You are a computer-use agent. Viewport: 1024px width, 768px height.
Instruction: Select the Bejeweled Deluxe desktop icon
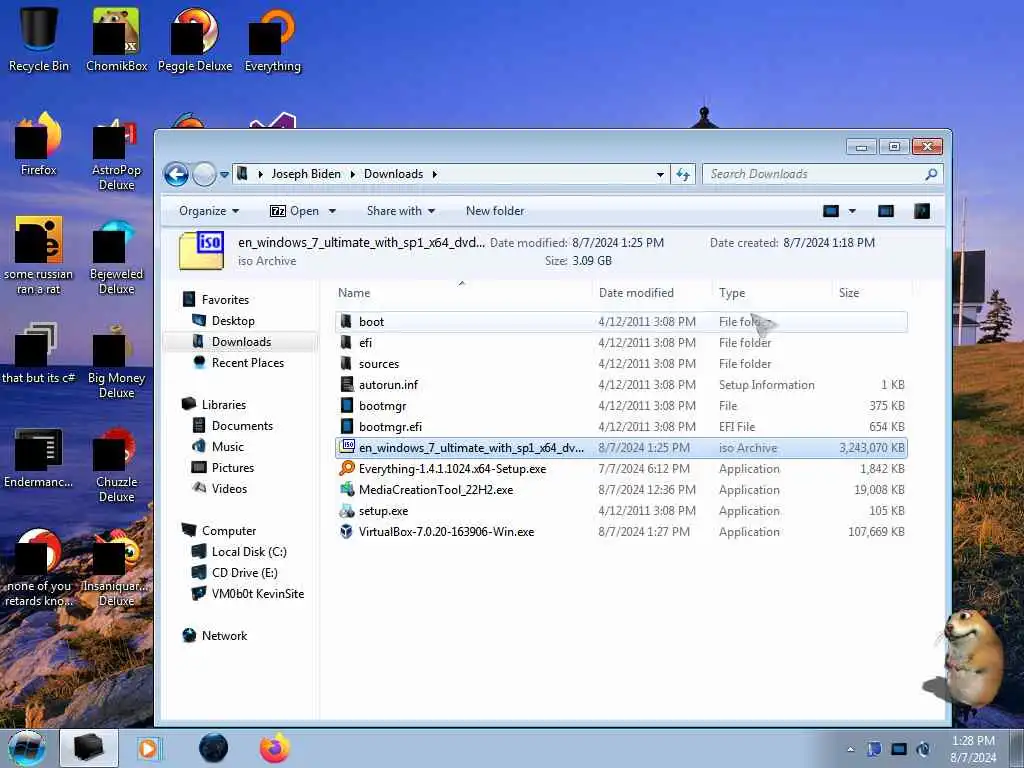pyautogui.click(x=116, y=257)
